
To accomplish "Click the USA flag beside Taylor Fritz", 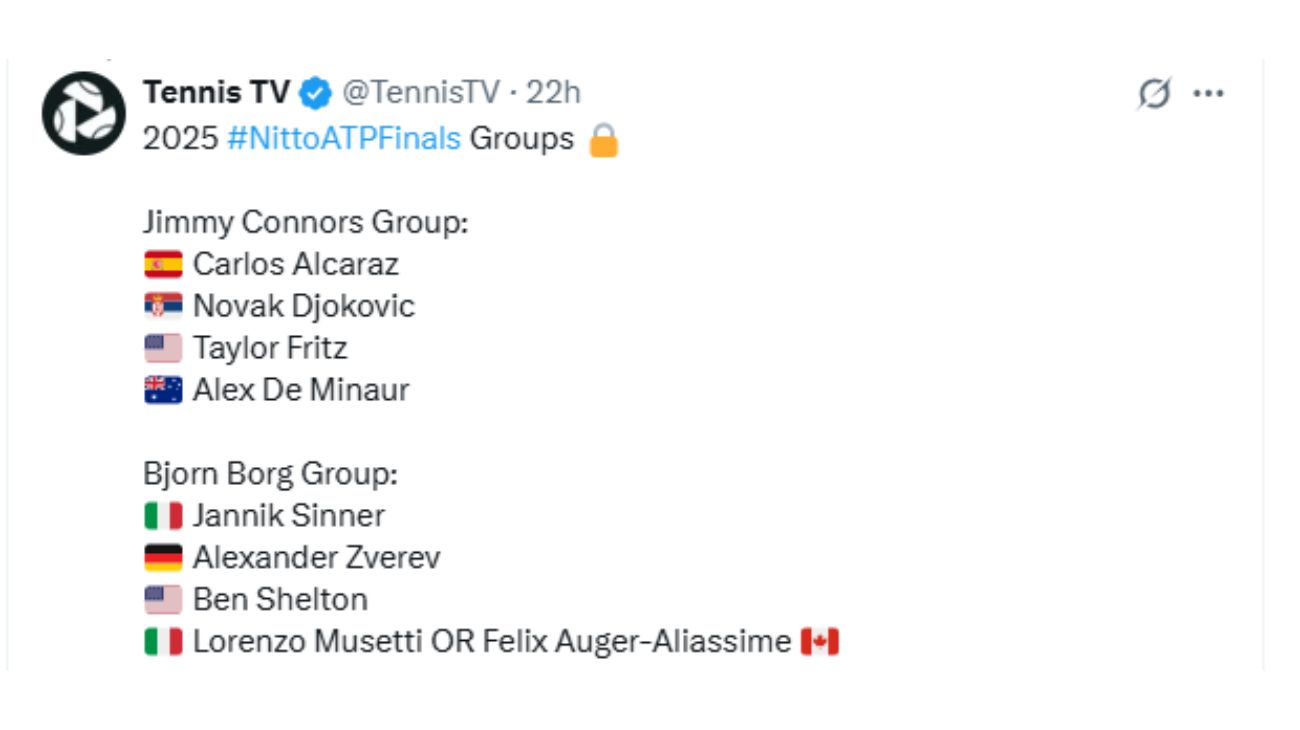I will (x=163, y=348).
